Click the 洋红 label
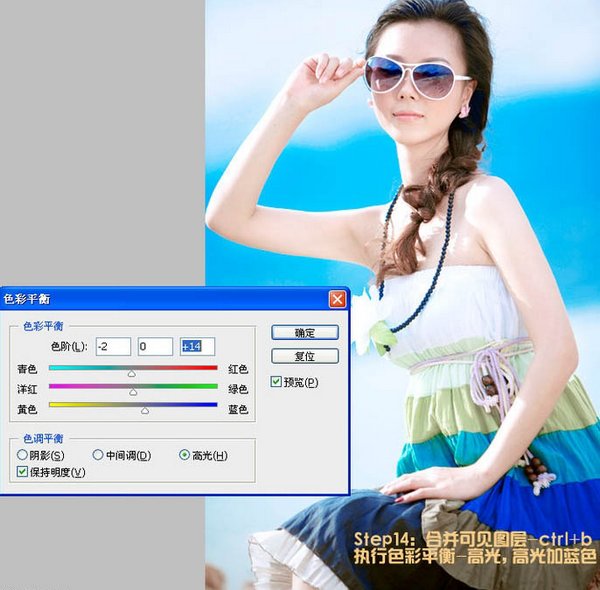The image size is (600, 590). click(x=27, y=389)
